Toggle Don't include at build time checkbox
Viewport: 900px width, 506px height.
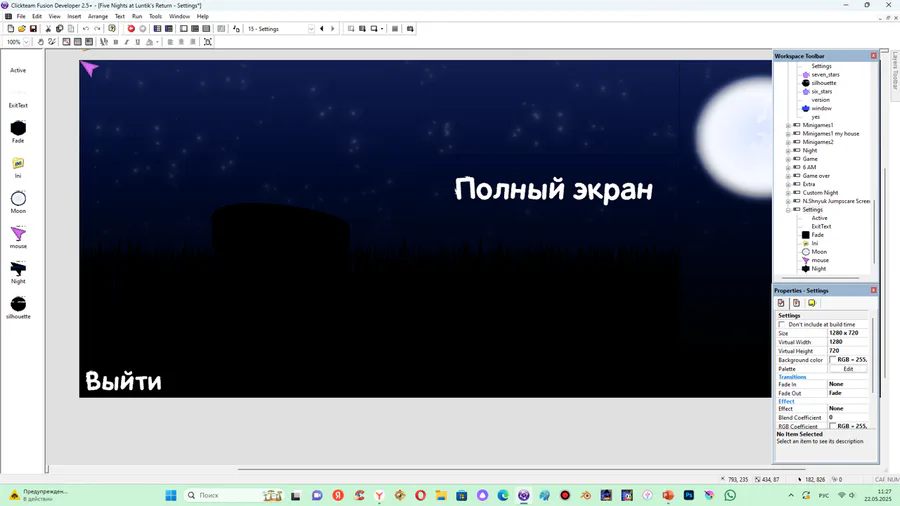click(781, 324)
